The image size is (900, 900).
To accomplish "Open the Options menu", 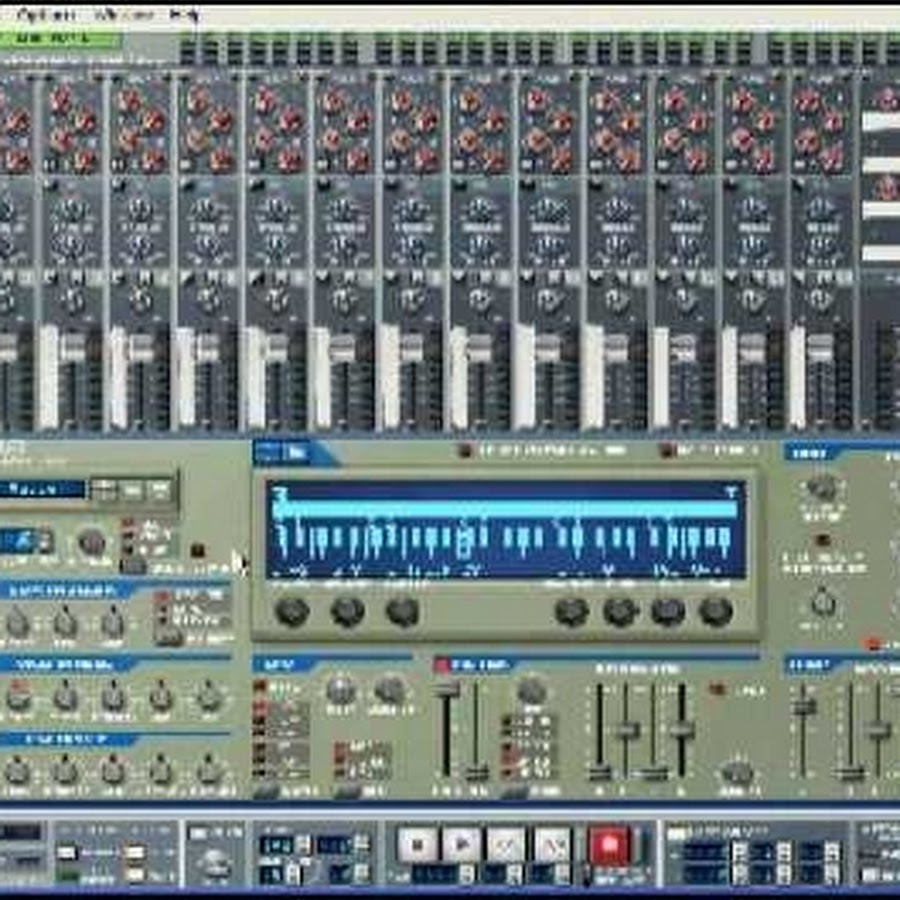I will [x=47, y=14].
